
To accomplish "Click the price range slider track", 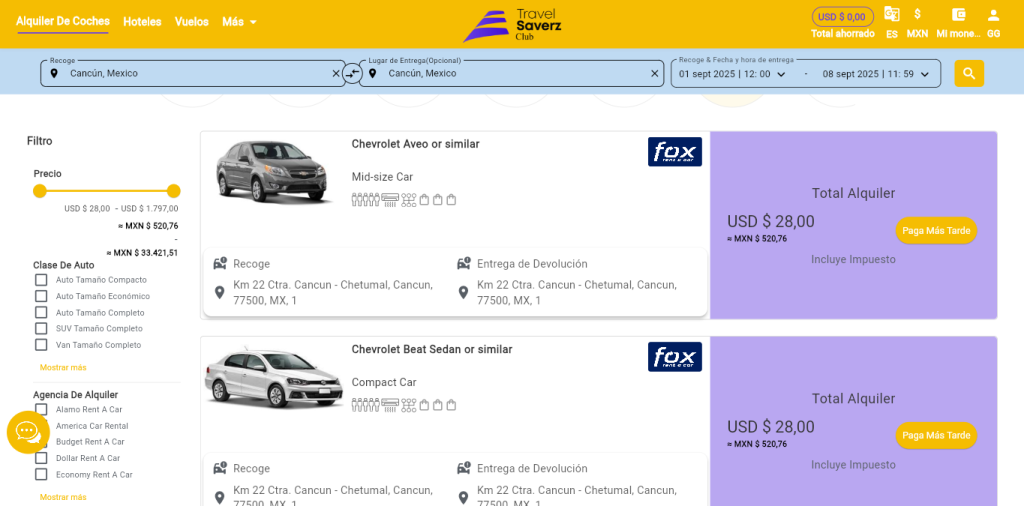I will [106, 191].
